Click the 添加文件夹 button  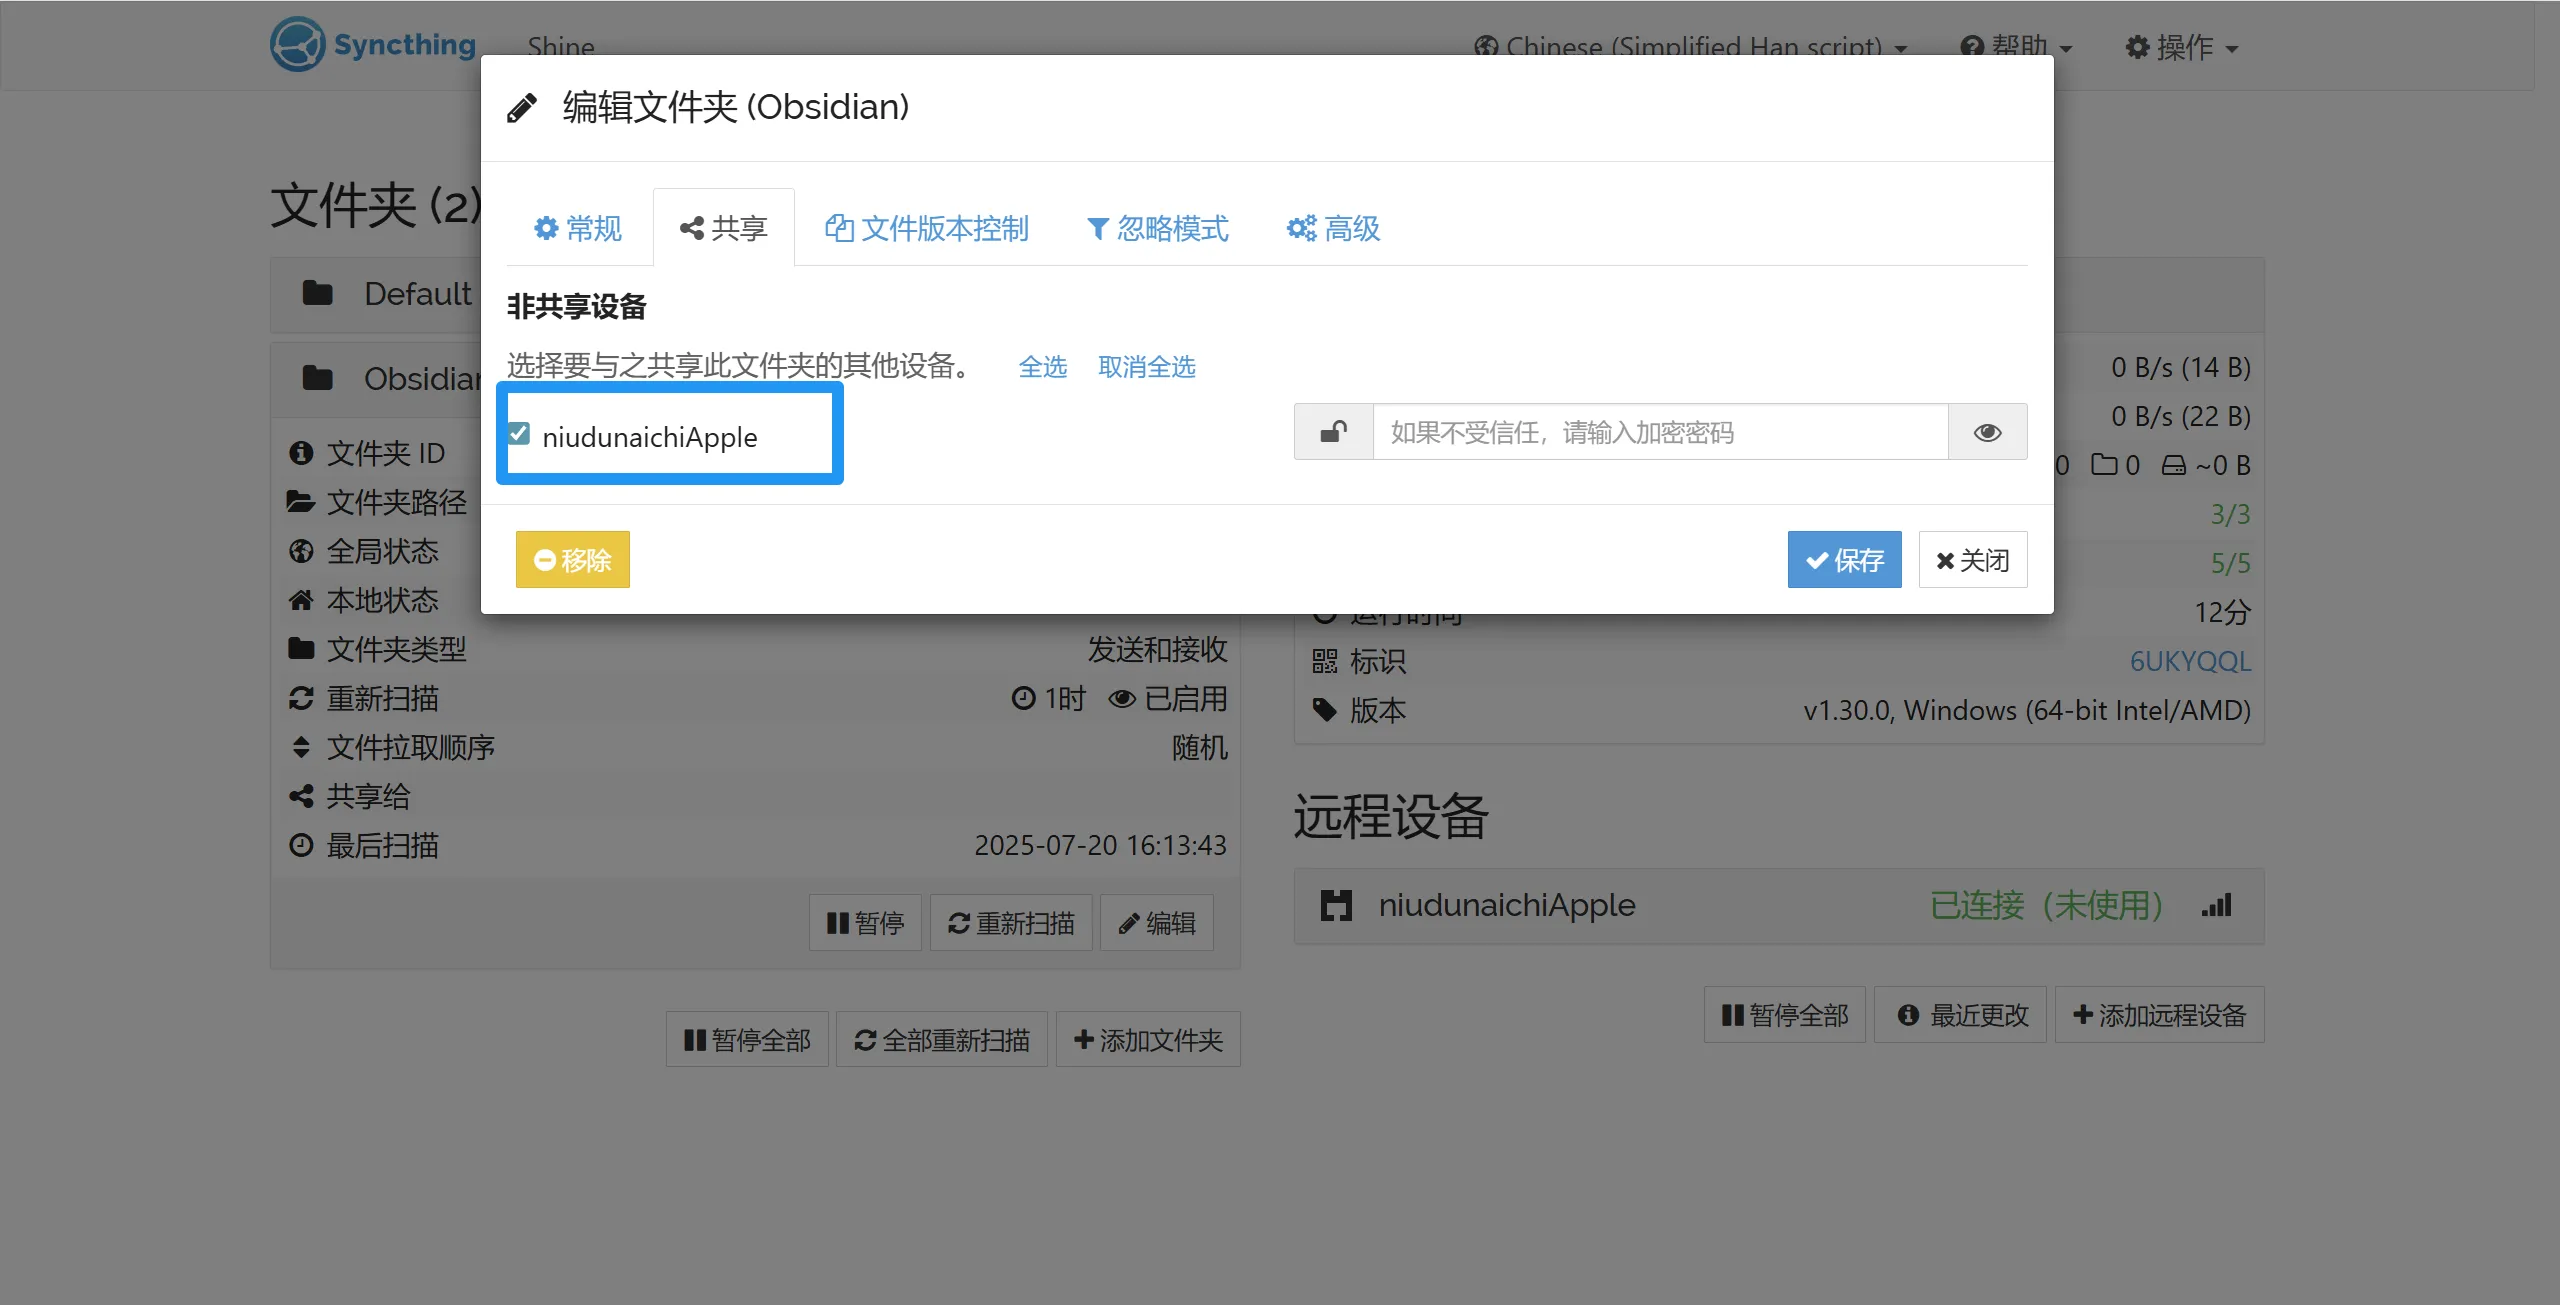click(1148, 1040)
